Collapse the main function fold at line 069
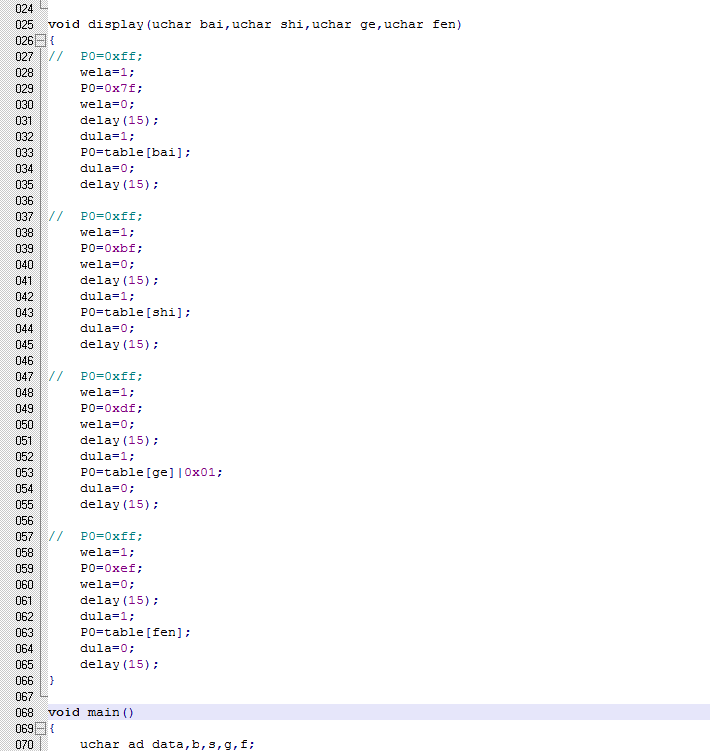 [41, 728]
